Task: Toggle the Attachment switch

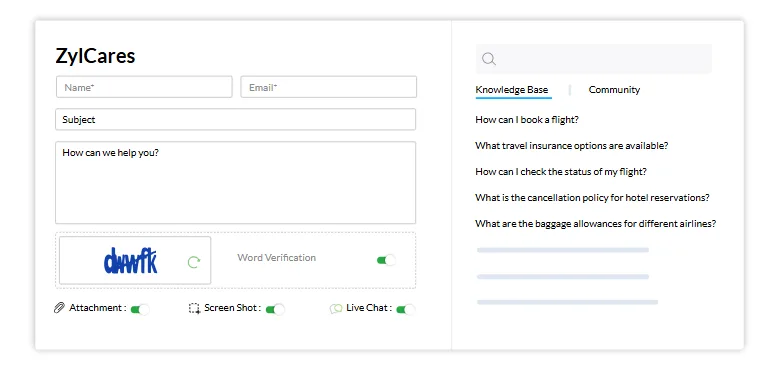Action: (x=140, y=309)
